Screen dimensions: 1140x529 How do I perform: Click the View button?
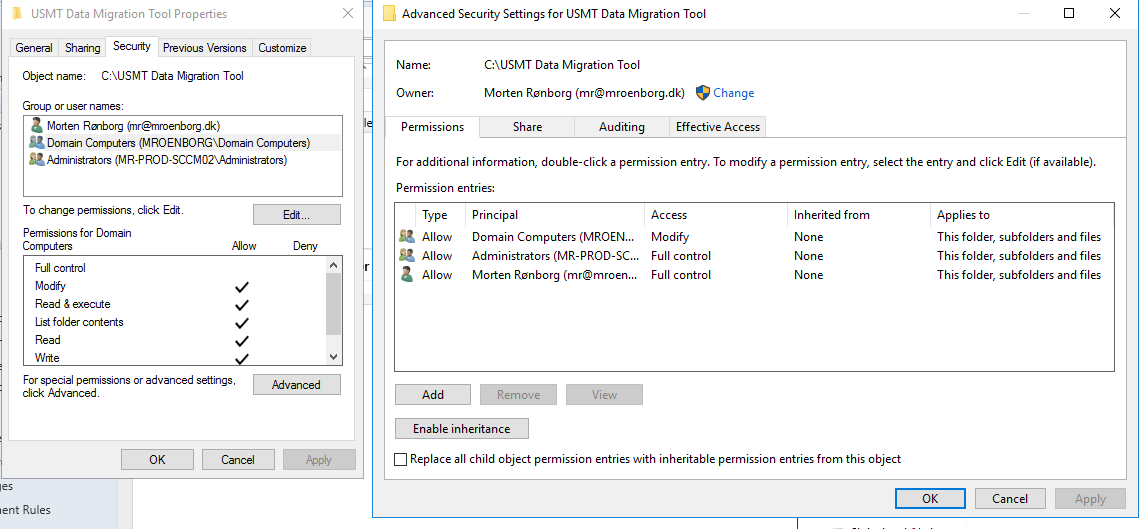604,395
